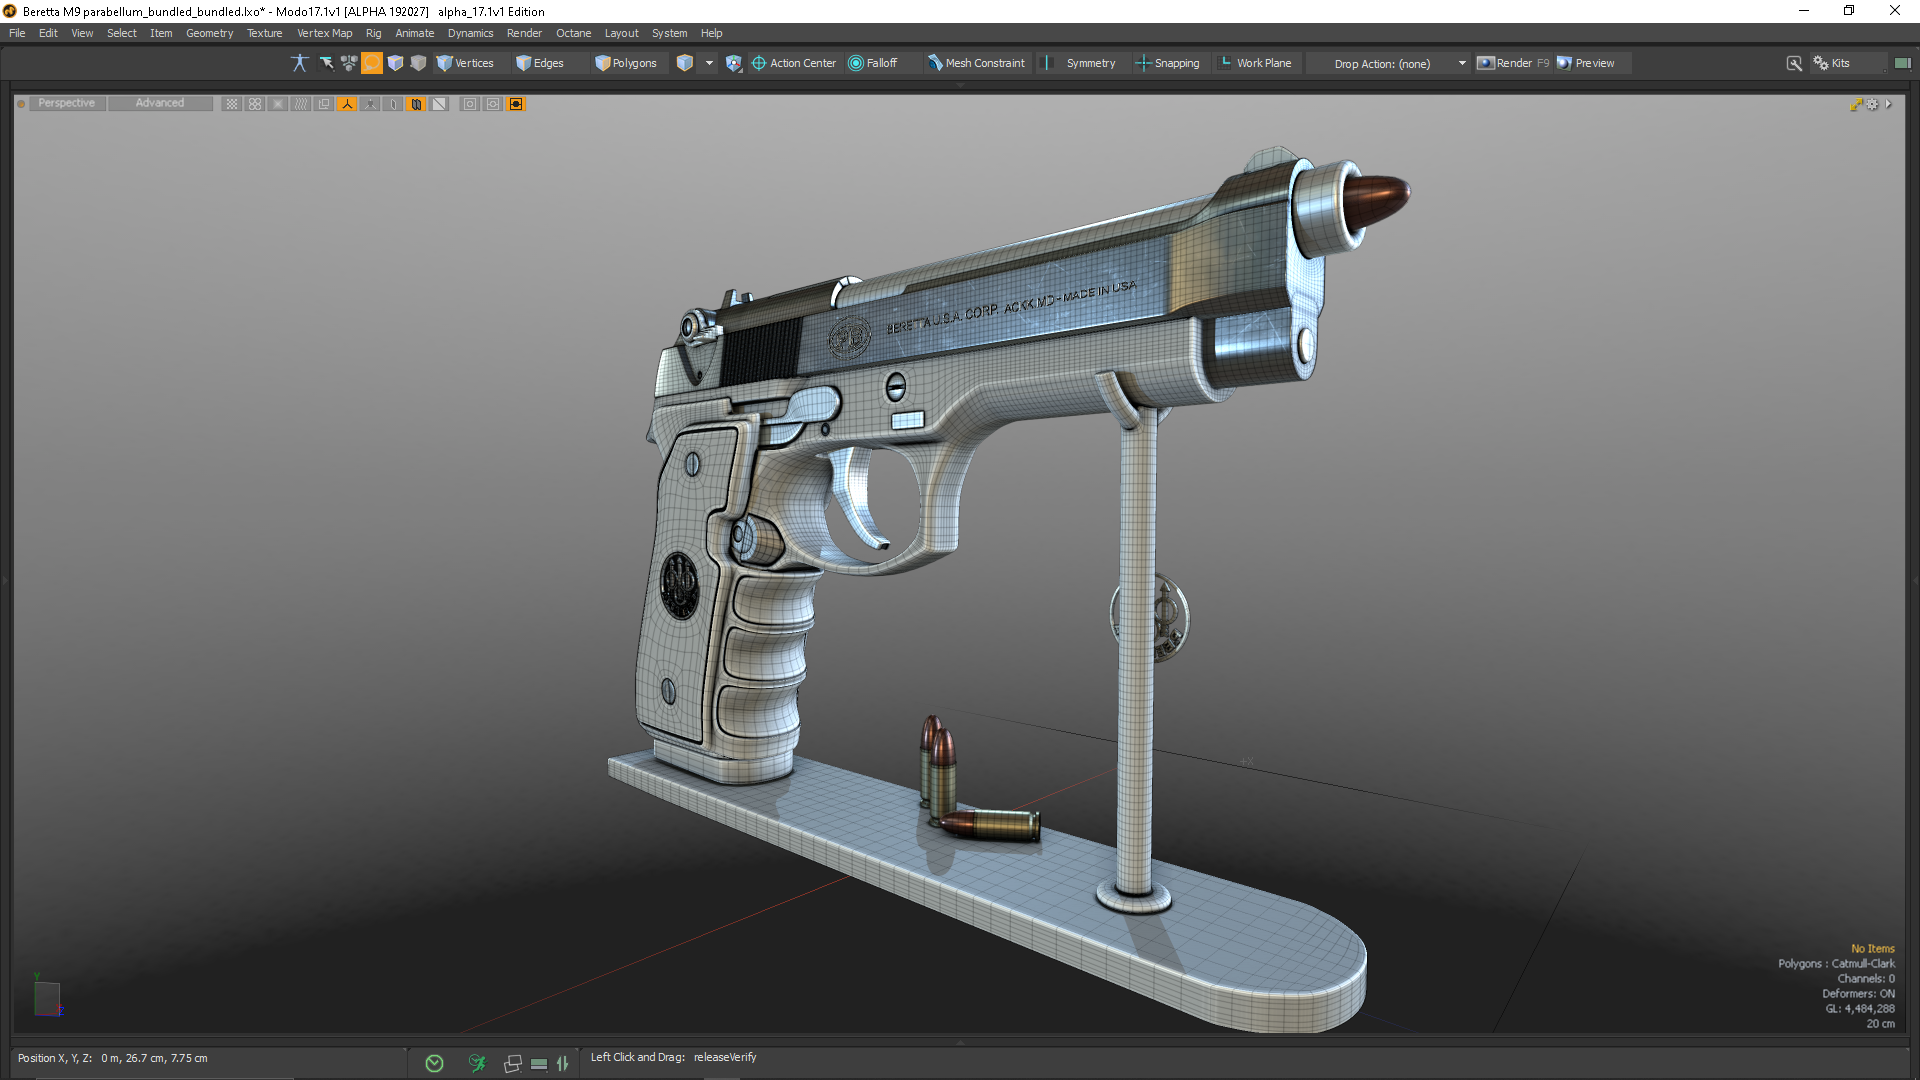Enable Mesh Constraint toggle

pos(976,63)
